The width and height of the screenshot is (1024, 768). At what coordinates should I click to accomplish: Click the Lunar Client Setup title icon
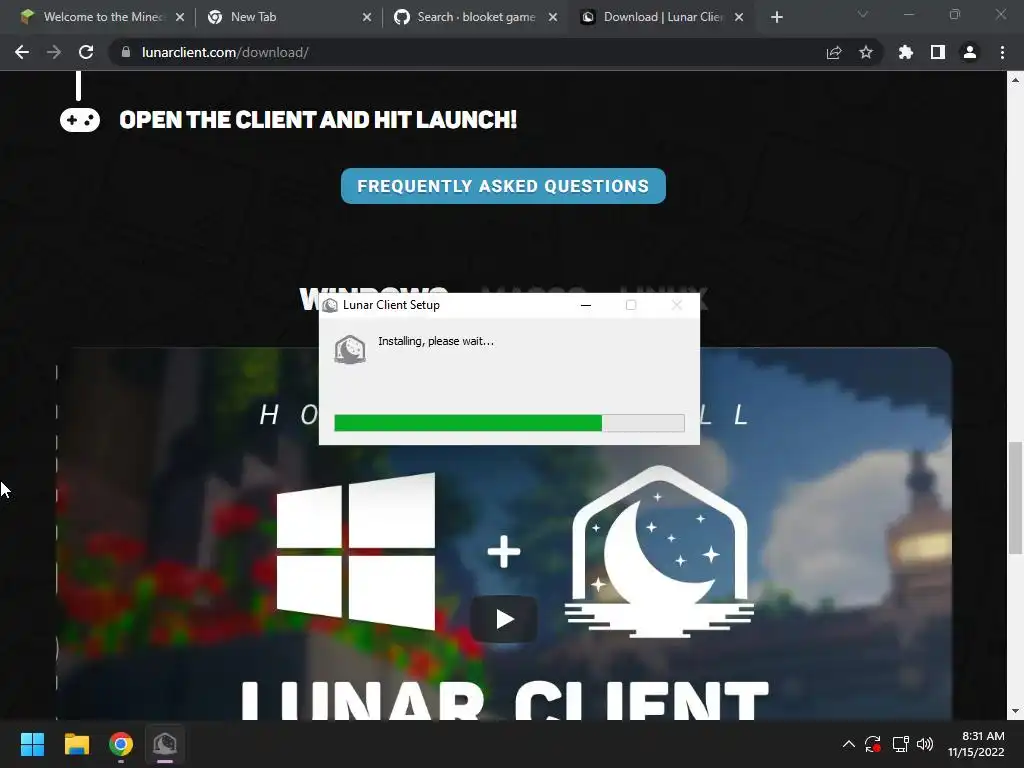click(330, 305)
